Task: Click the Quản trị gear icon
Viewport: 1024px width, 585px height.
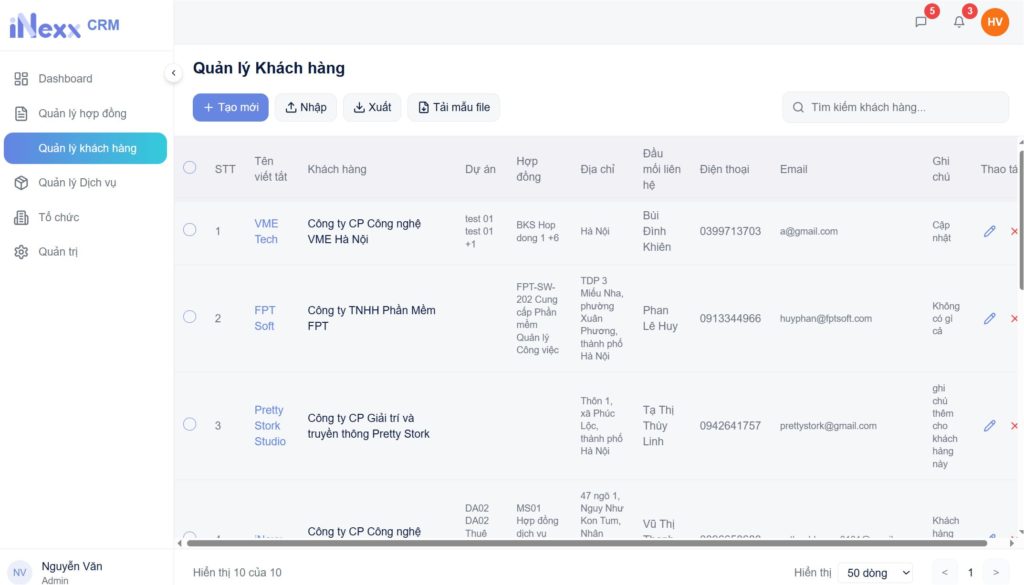Action: 22,251
